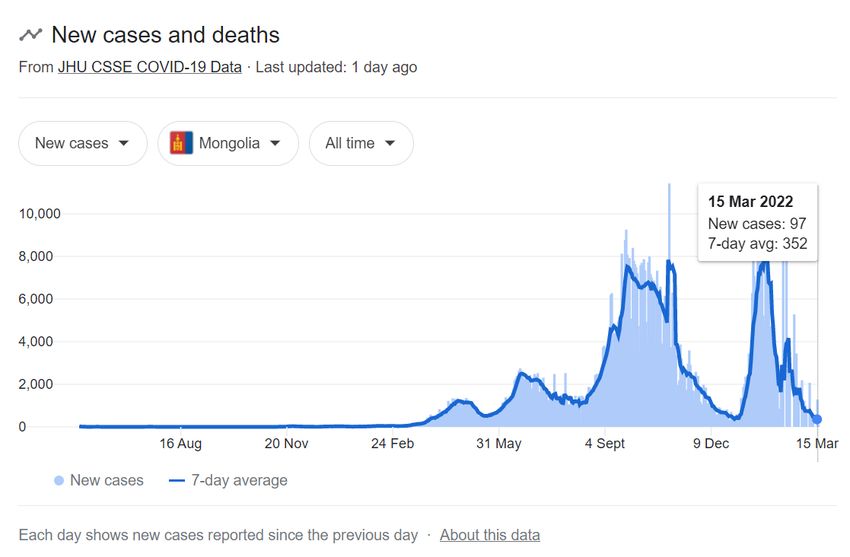Click the highlighted 15 Mar data point
This screenshot has height=557, width=850.
(817, 419)
